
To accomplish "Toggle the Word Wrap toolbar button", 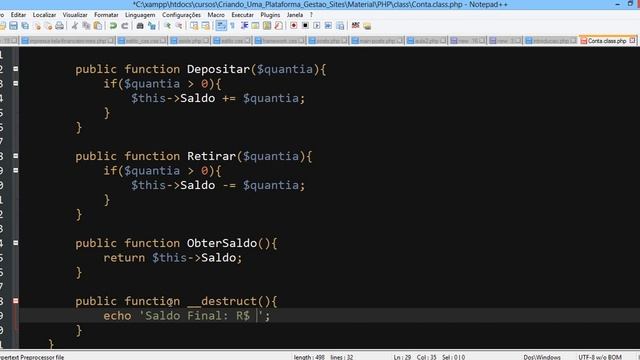I will [x=221, y=26].
